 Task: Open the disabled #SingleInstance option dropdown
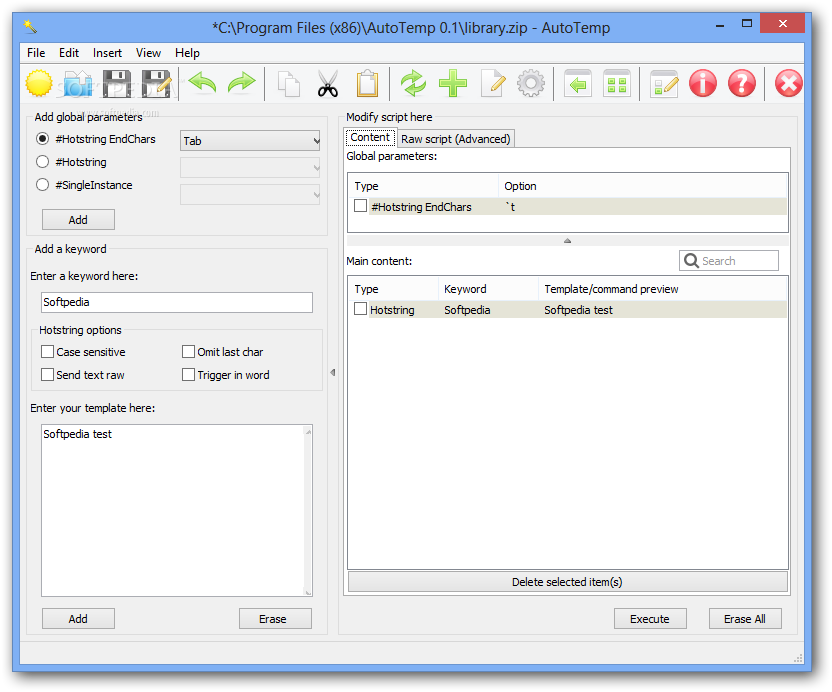coord(250,194)
